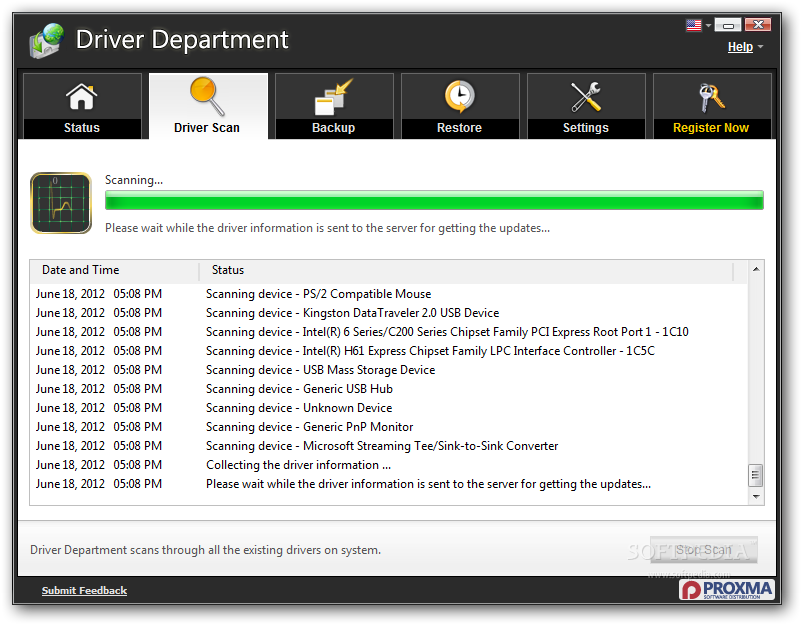Click the log list scrollbar thumb
802x625 pixels.
coord(755,475)
